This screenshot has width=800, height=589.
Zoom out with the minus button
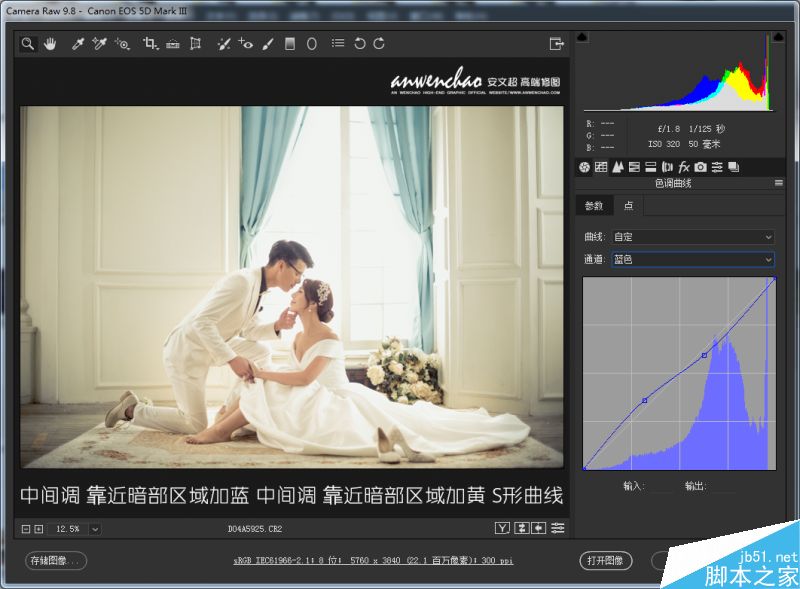(x=26, y=529)
